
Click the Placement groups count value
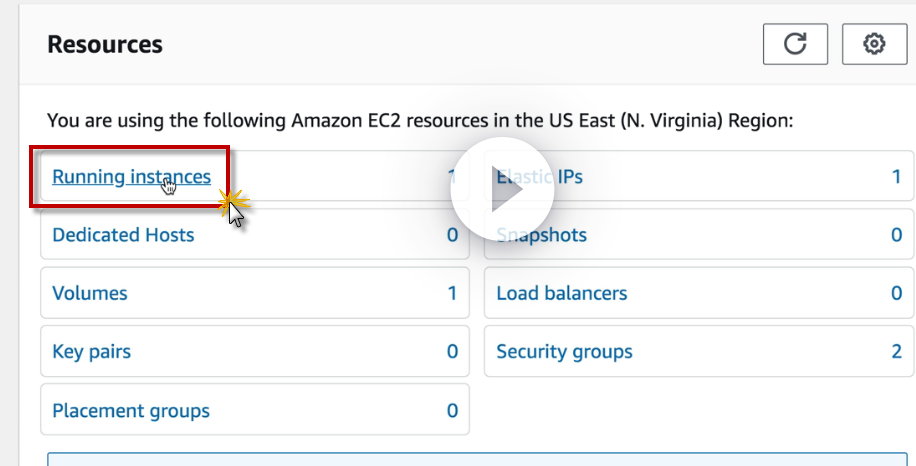click(x=452, y=410)
